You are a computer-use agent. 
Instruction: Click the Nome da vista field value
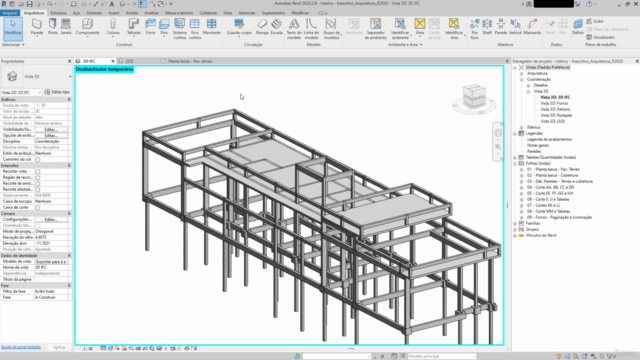pos(51,267)
